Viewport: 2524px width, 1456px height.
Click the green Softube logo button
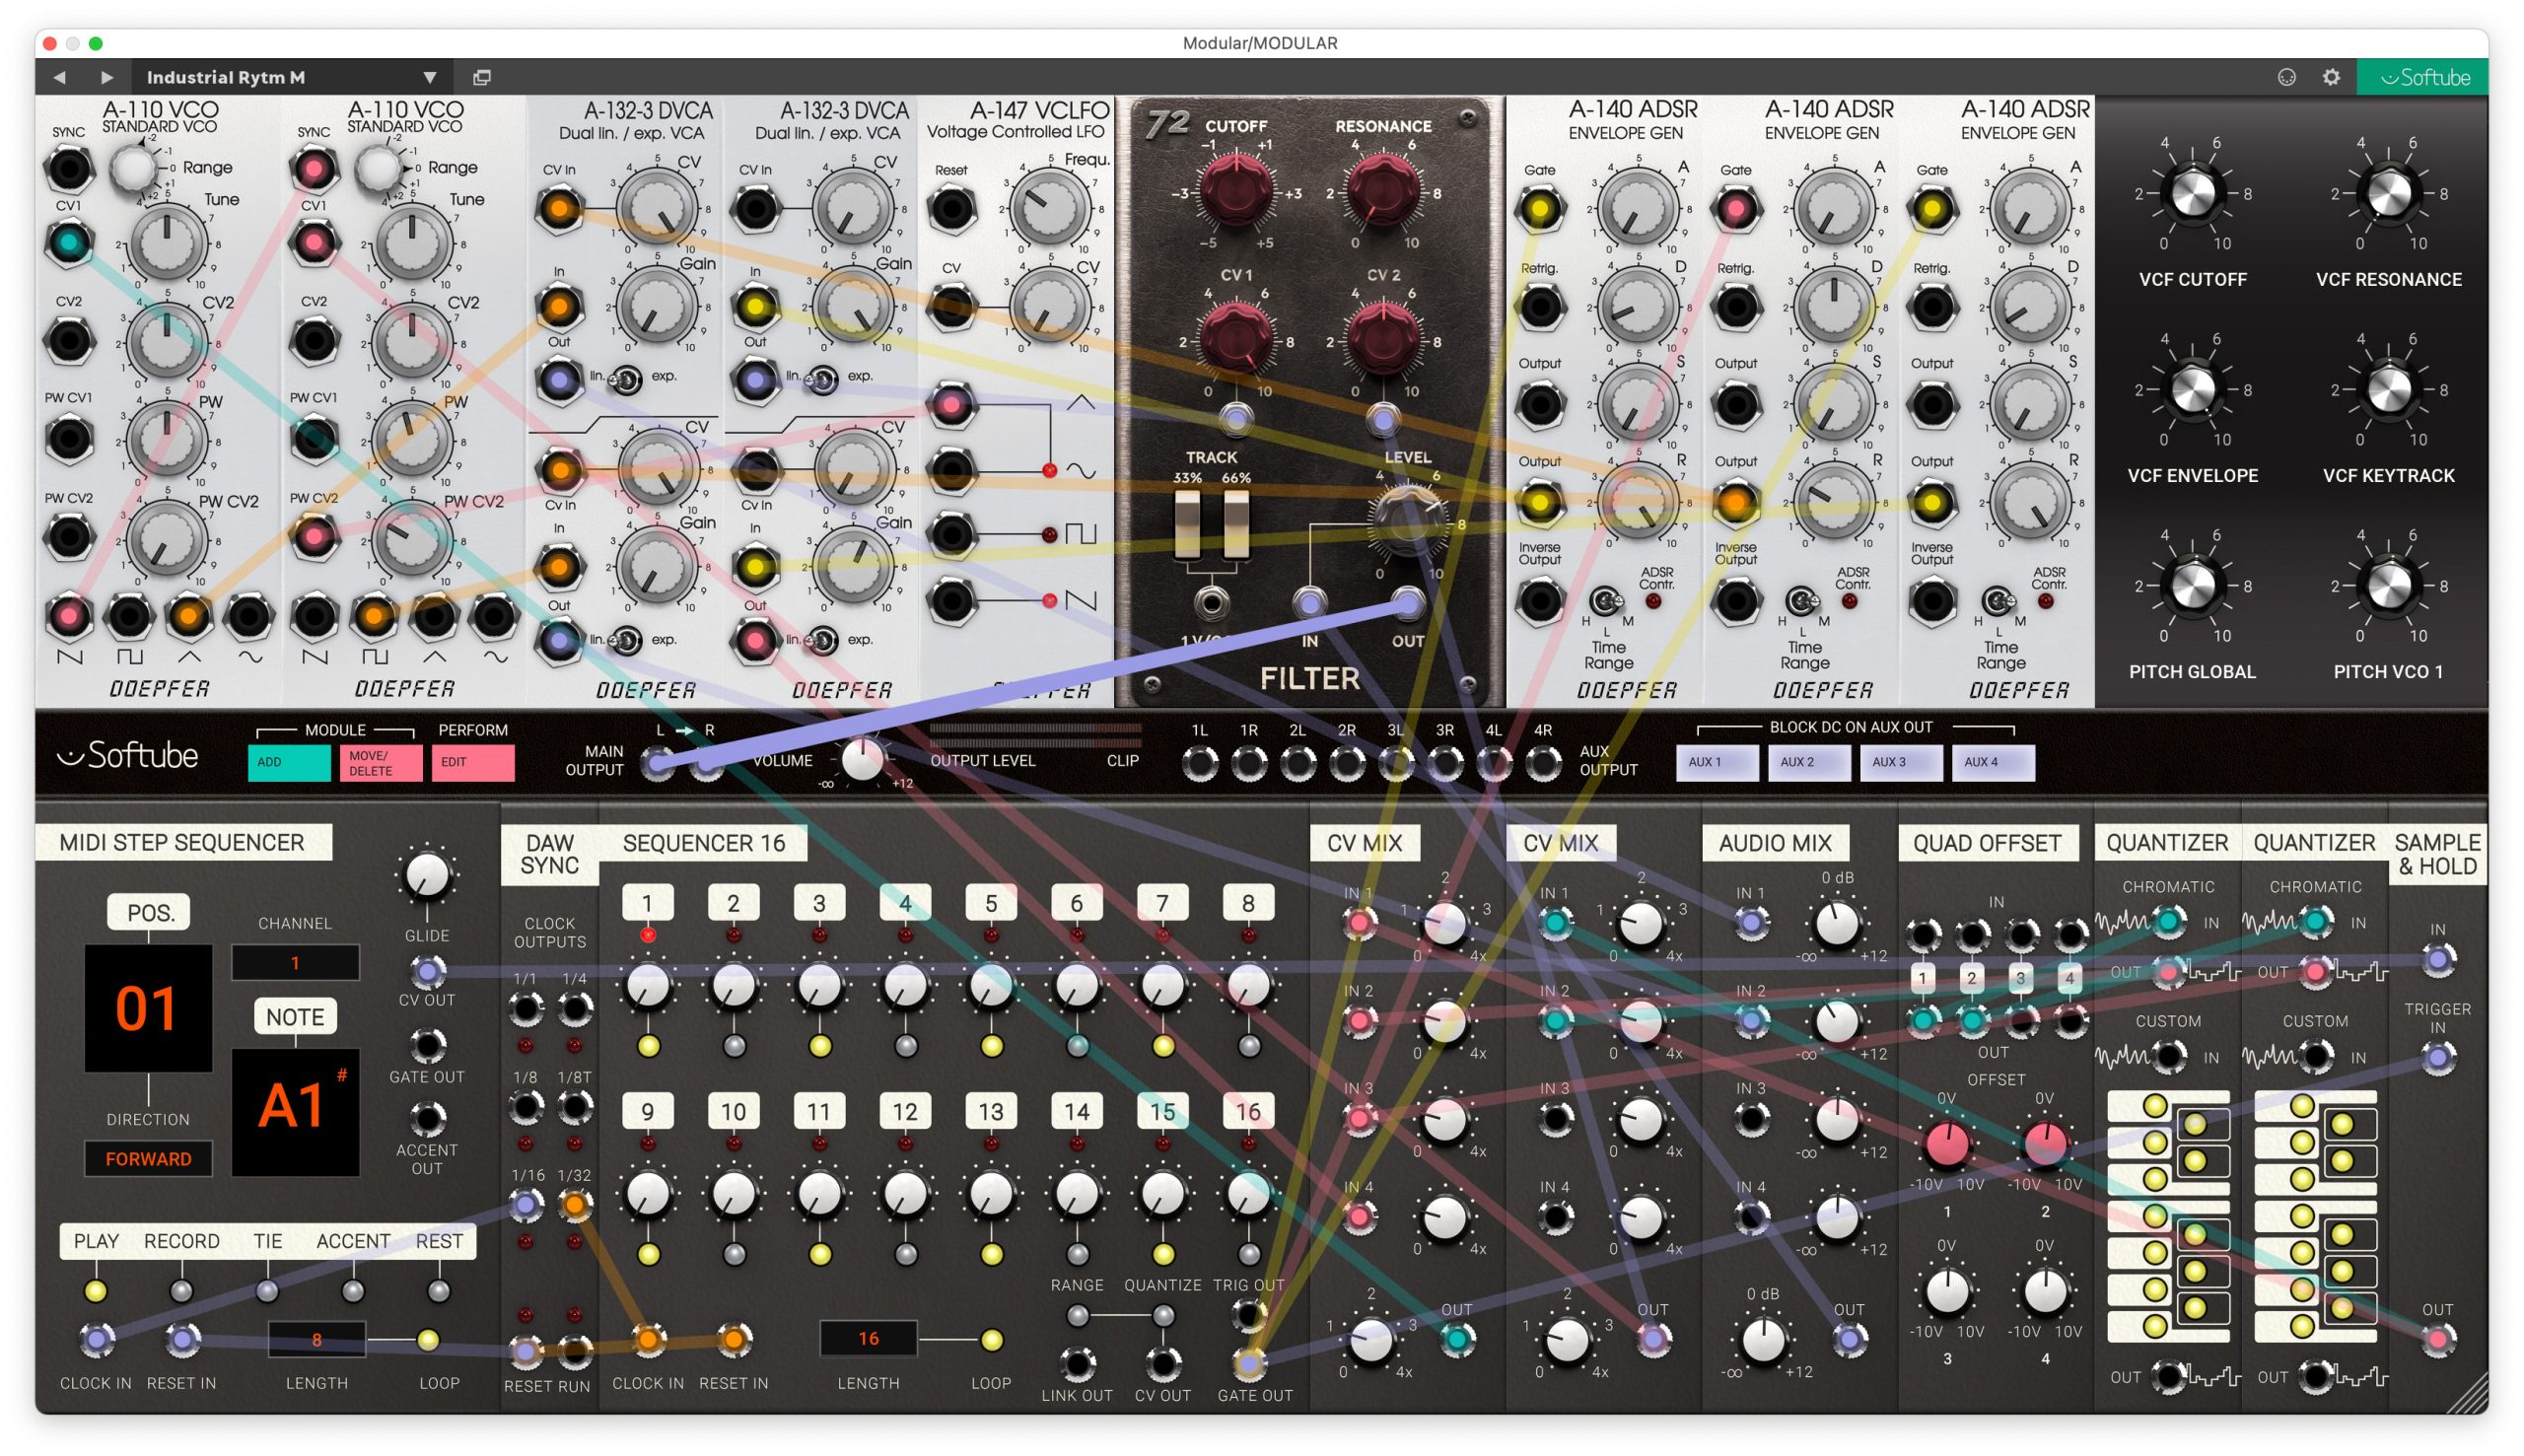coord(2423,77)
